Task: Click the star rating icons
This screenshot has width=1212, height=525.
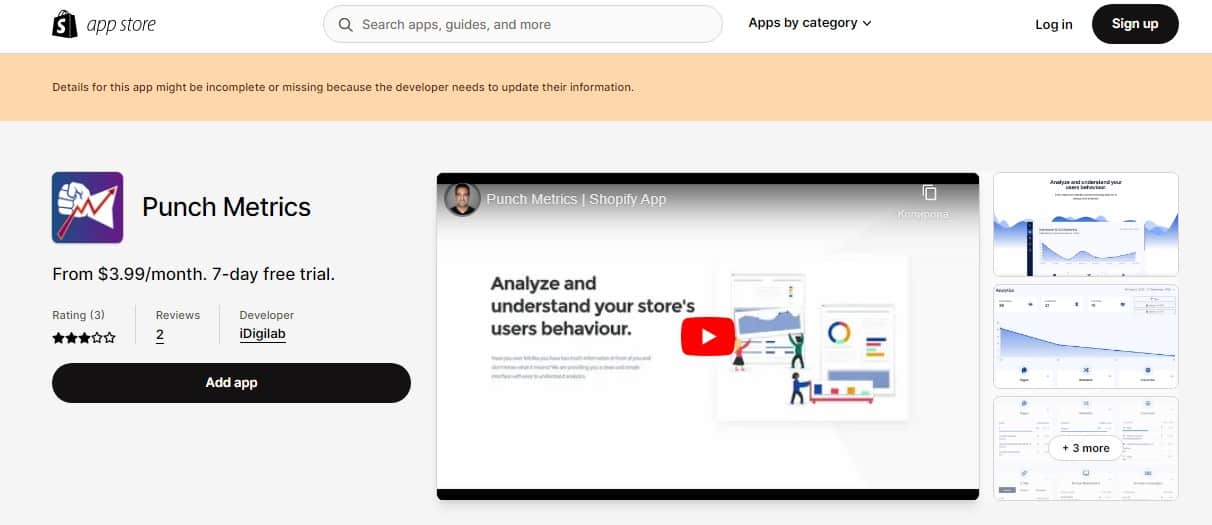Action: tap(84, 338)
